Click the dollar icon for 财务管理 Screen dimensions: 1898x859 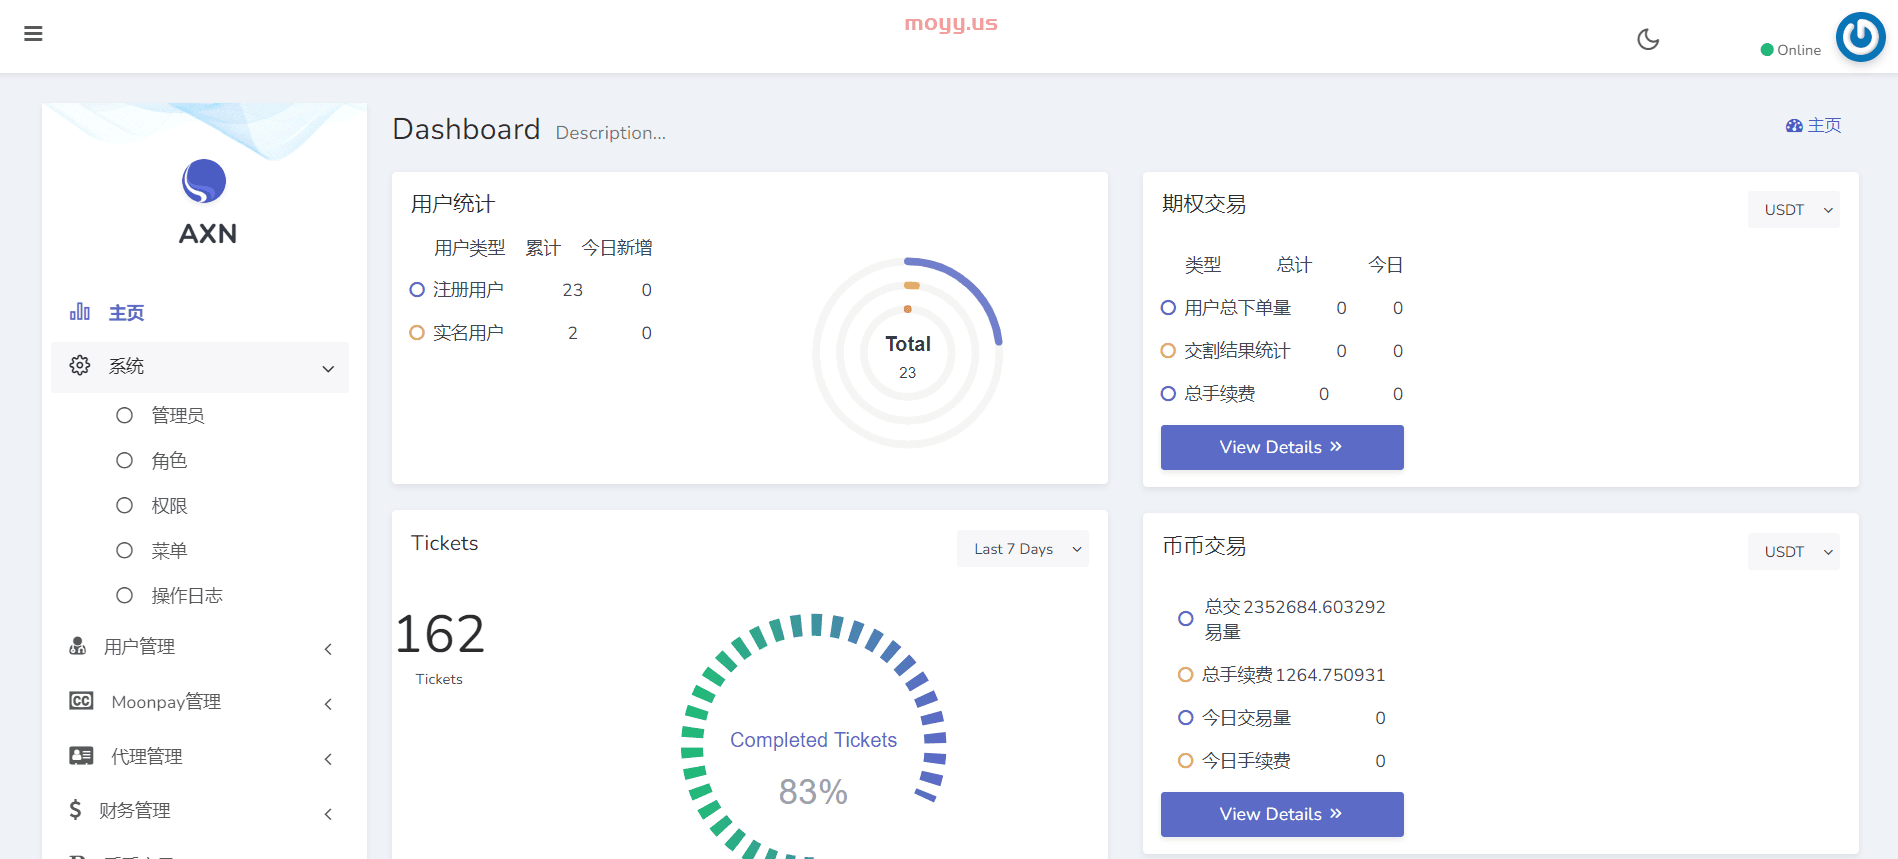click(75, 809)
